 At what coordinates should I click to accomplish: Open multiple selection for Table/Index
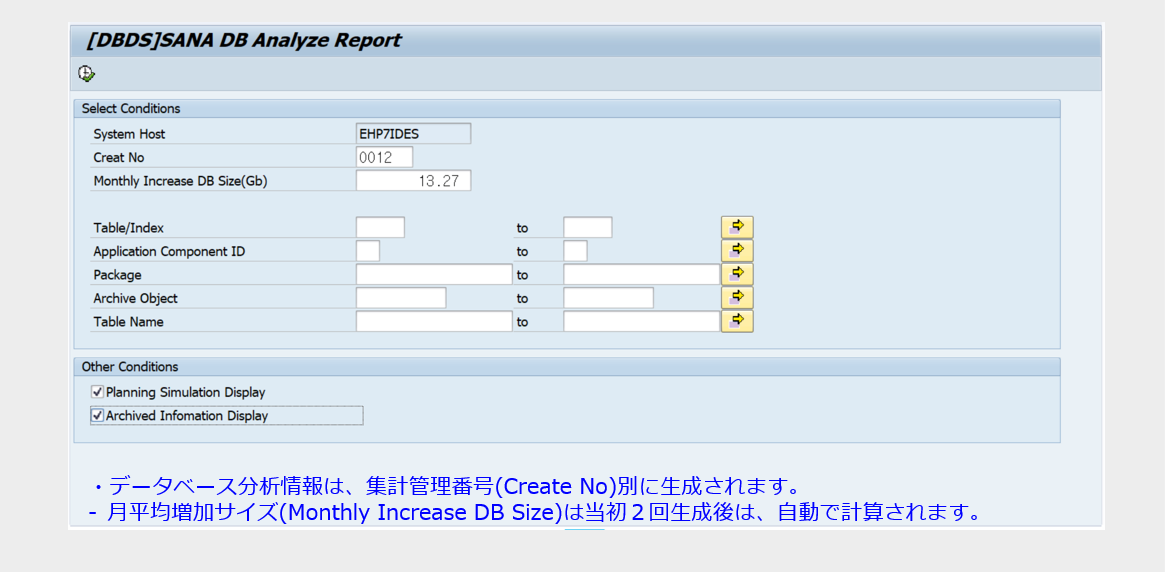(737, 227)
